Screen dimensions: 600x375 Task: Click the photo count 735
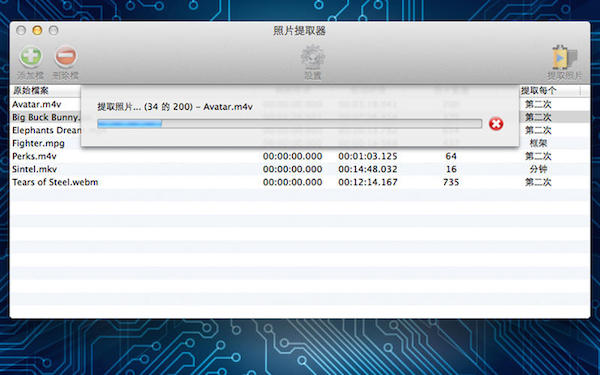451,182
